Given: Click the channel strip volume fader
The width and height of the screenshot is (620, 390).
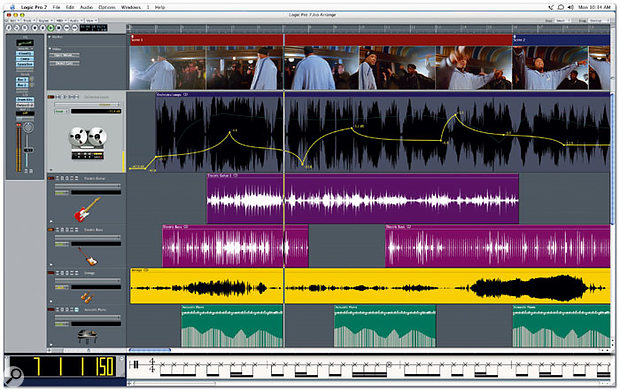Looking at the screenshot, I should click(28, 150).
